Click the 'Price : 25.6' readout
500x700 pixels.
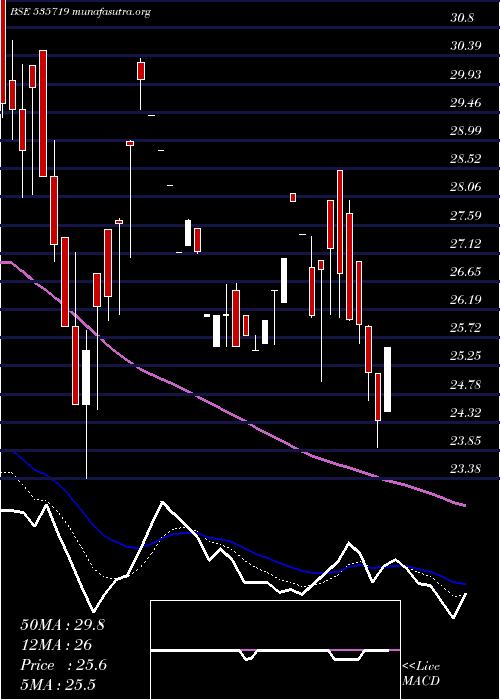point(63,665)
